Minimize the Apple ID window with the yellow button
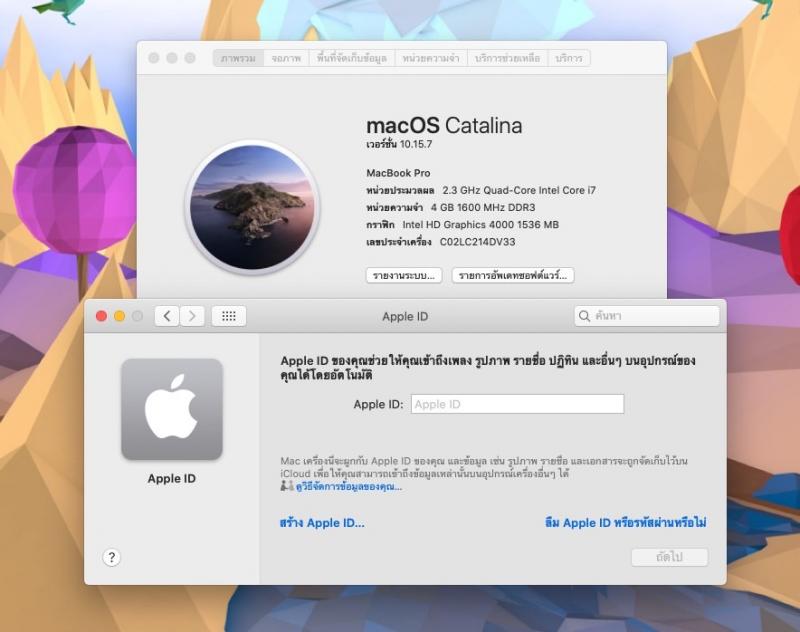Viewport: 800px width, 632px height. 119,316
